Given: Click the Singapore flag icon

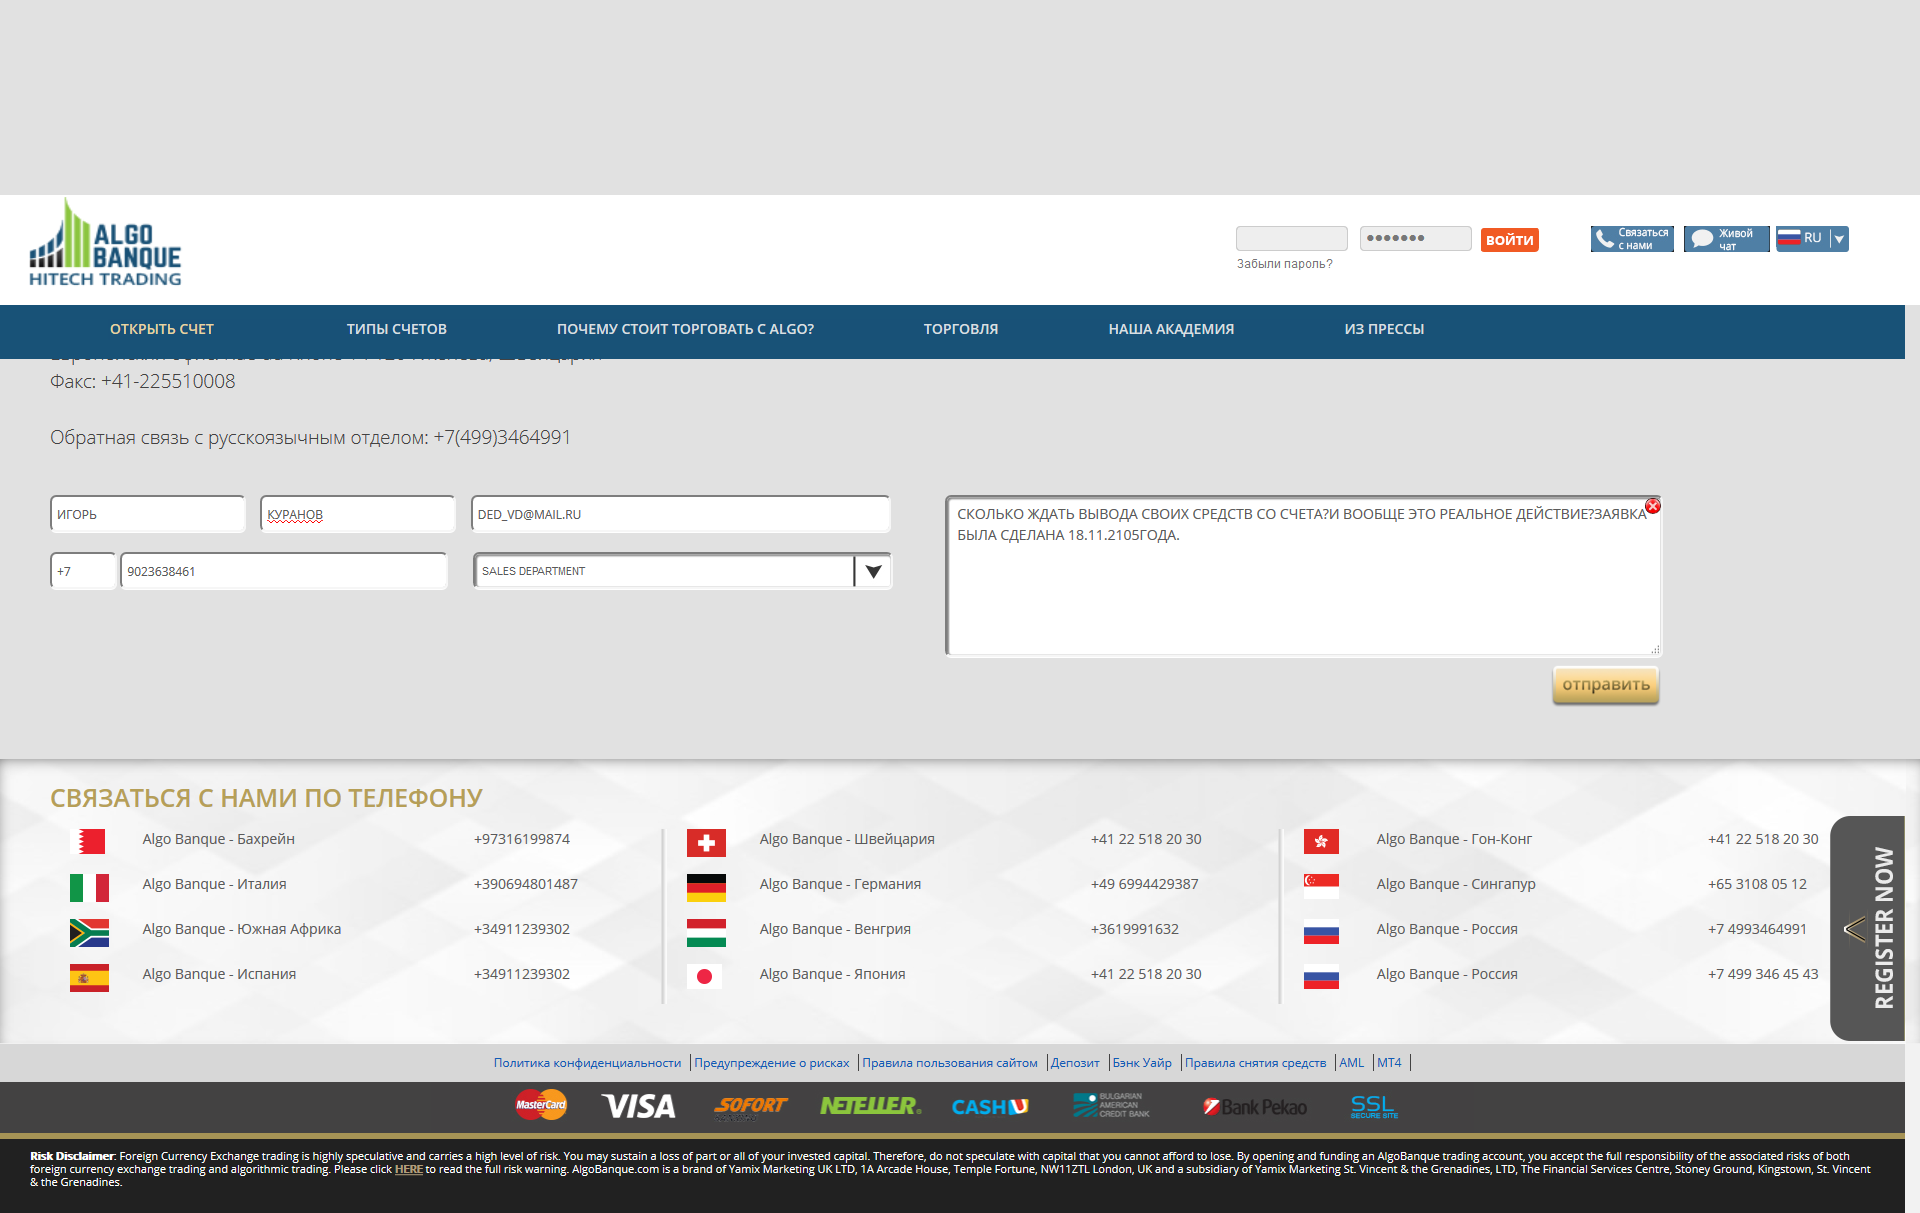Looking at the screenshot, I should click(1321, 886).
